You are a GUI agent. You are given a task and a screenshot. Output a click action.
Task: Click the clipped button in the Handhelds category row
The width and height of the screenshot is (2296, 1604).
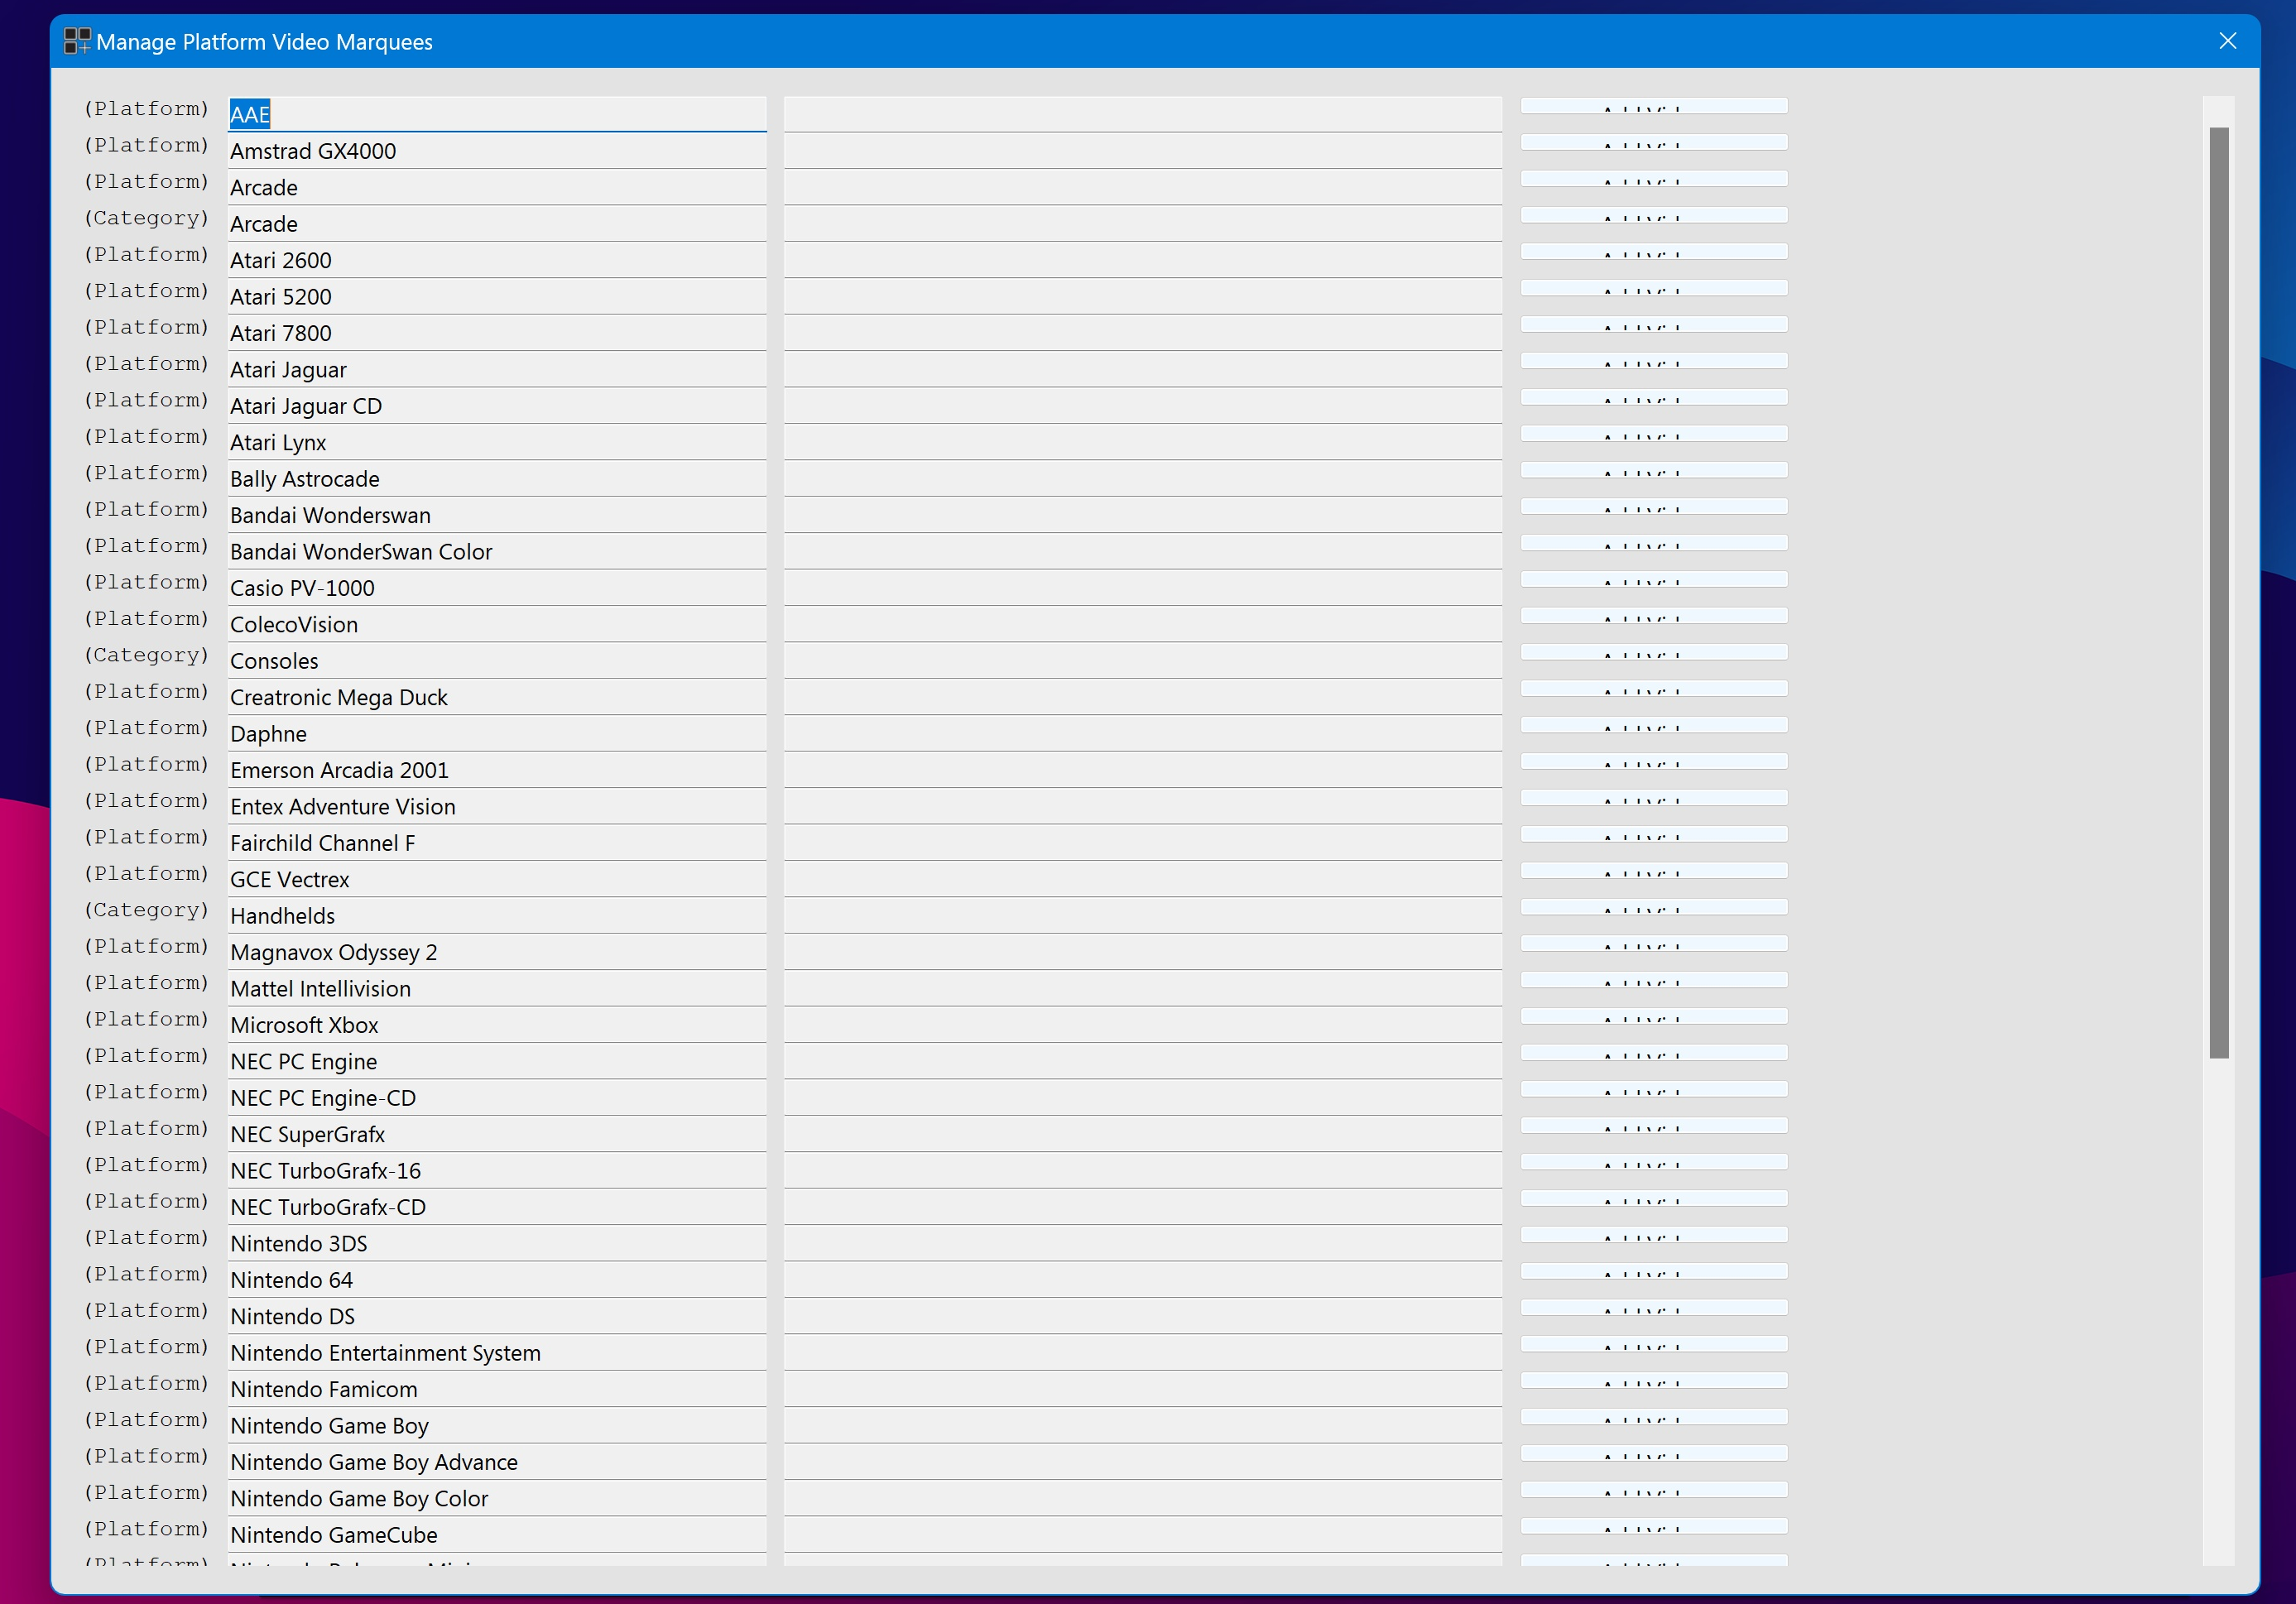coord(1654,907)
